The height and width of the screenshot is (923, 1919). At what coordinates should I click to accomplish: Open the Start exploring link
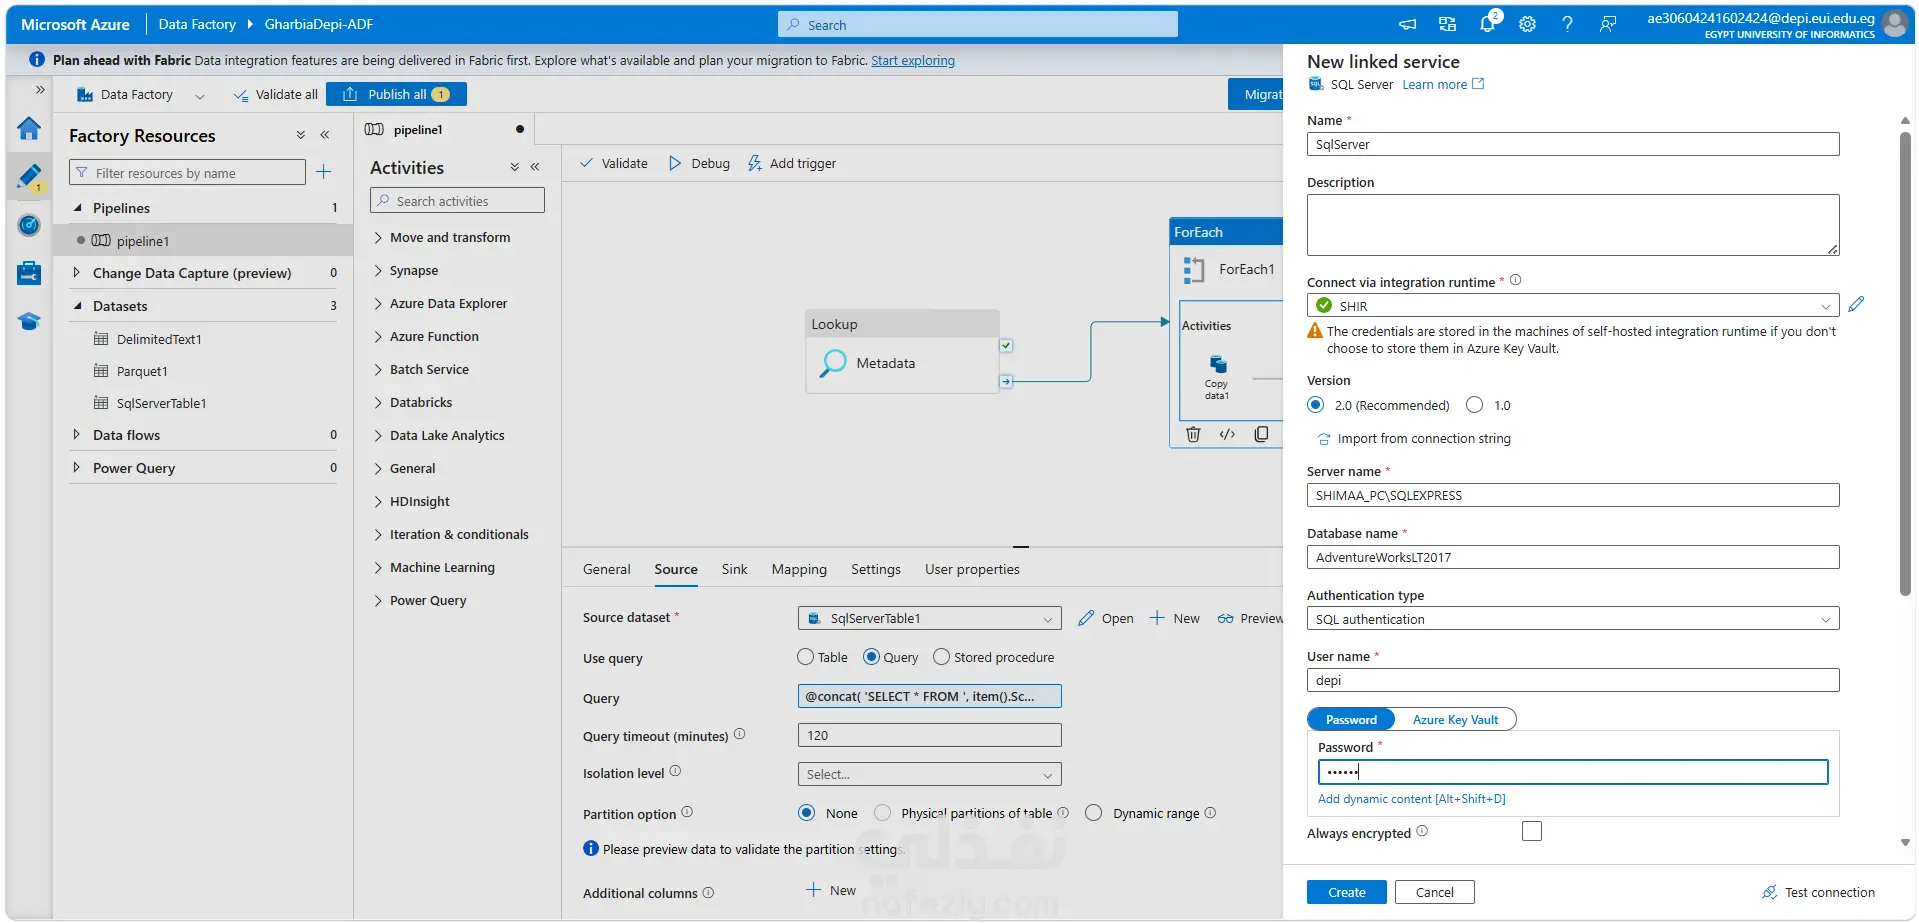tap(913, 60)
